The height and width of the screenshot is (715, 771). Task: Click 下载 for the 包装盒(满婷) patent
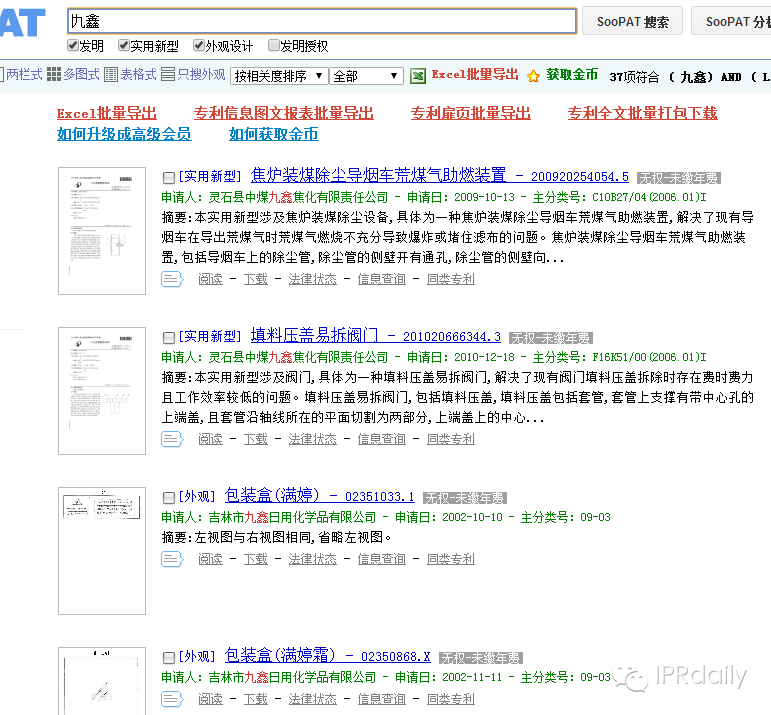coord(256,560)
